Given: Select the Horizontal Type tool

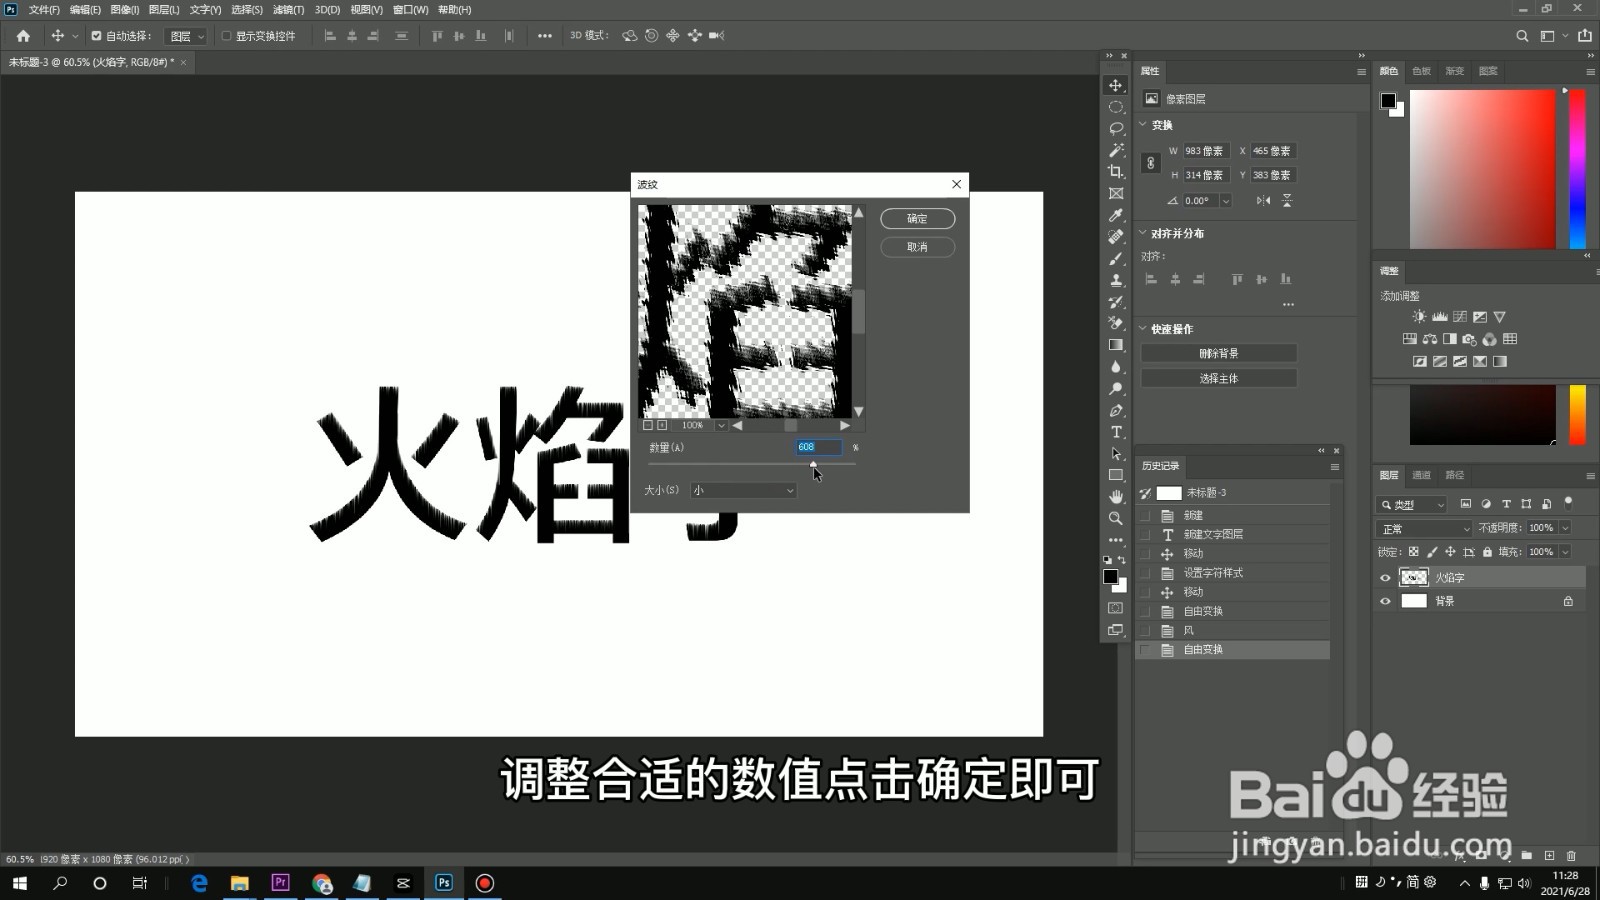Looking at the screenshot, I should [x=1115, y=432].
